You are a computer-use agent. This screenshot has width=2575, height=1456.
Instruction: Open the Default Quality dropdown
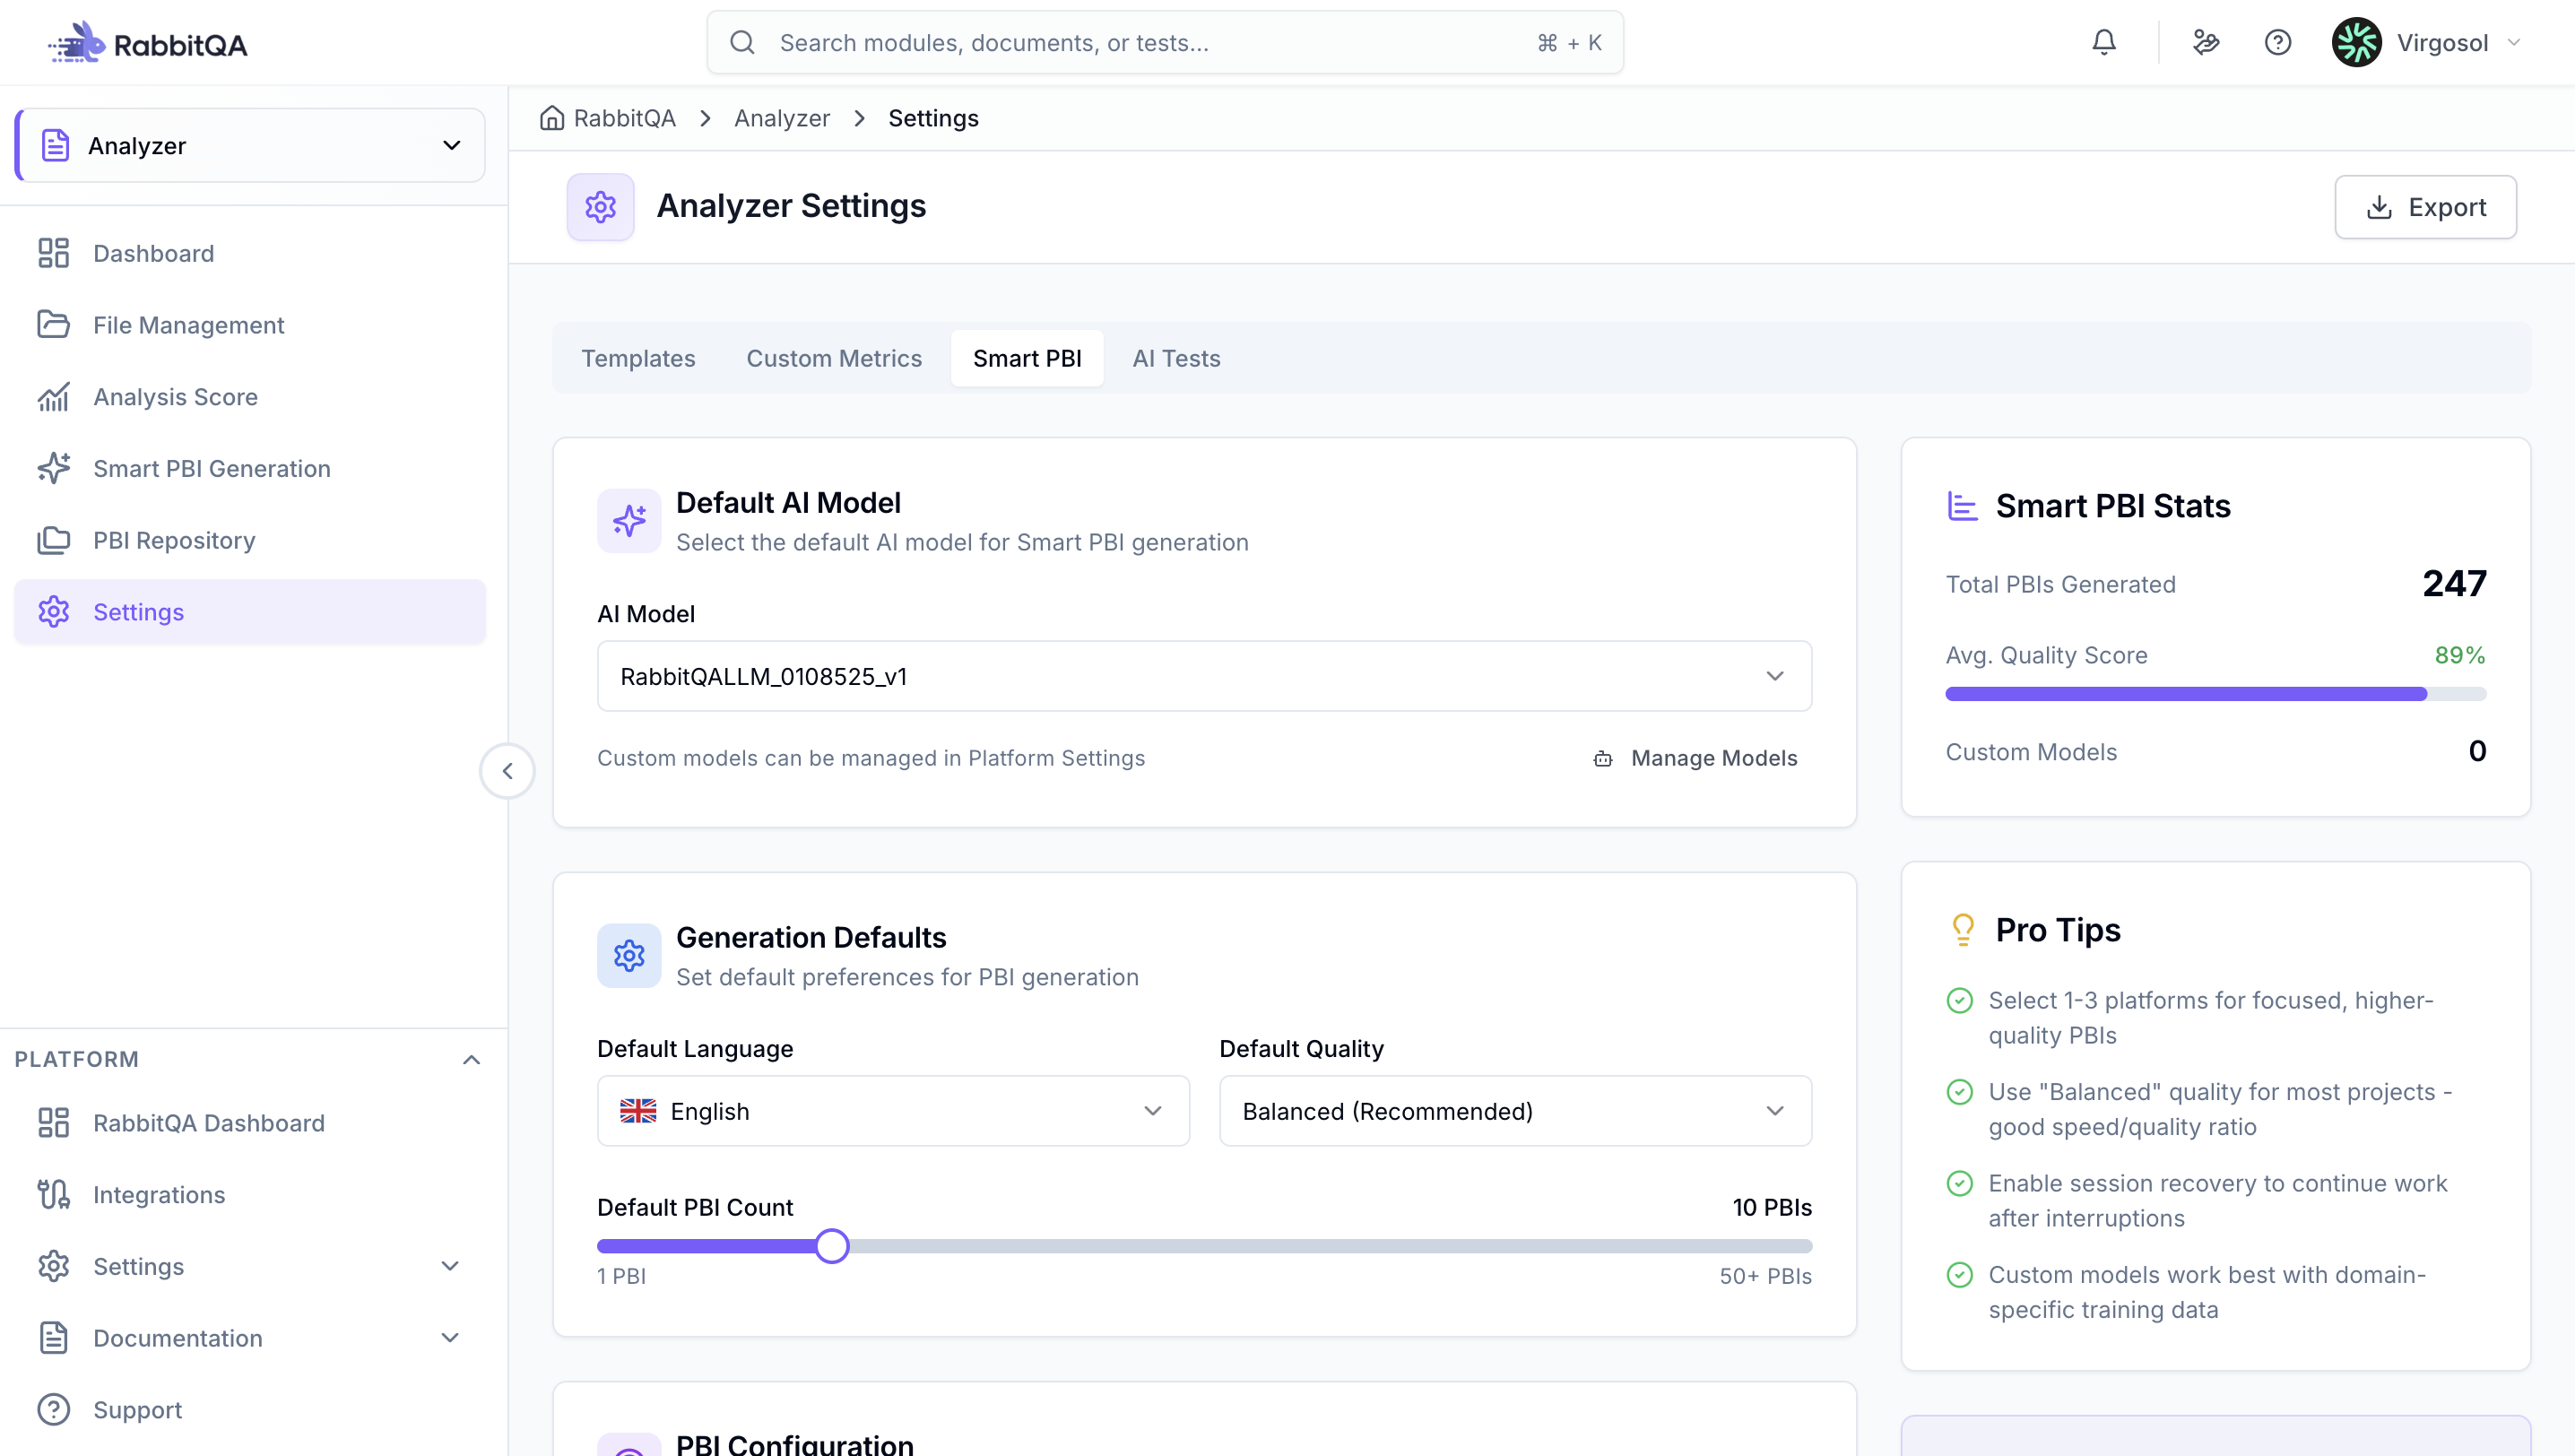click(1515, 1111)
